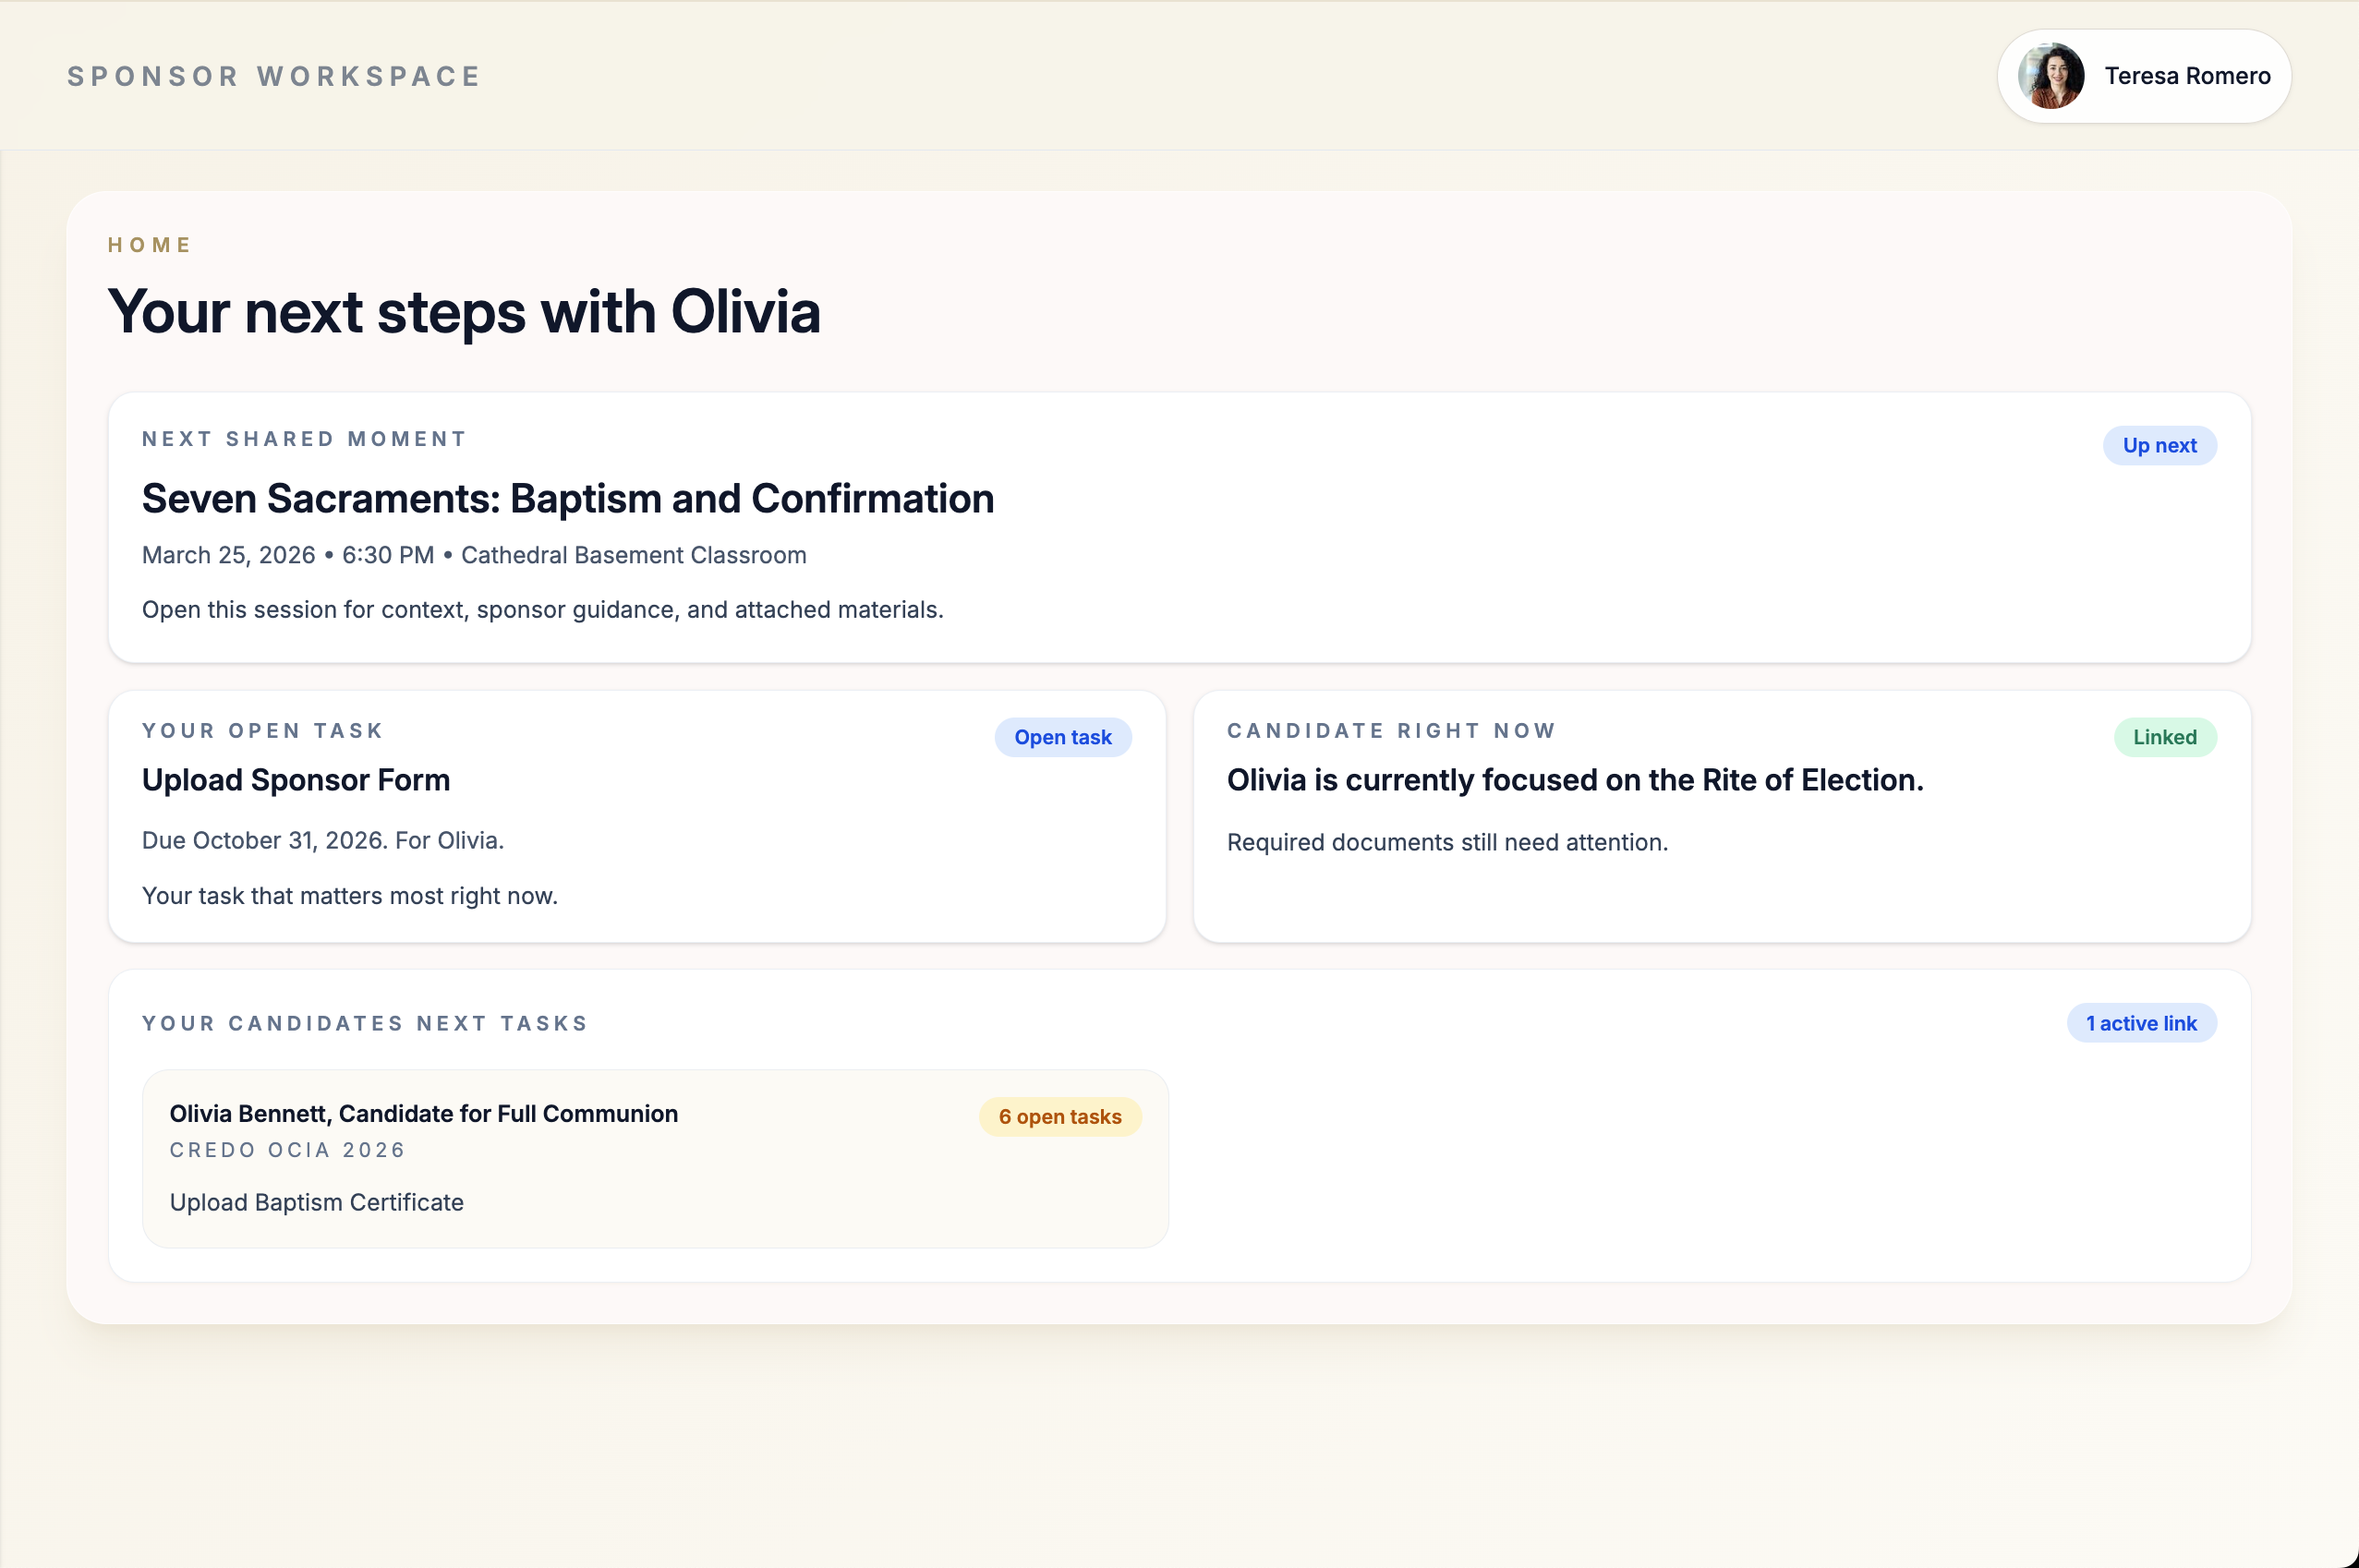
Task: Open the Upload Sponsor Form task
Action: 296,780
